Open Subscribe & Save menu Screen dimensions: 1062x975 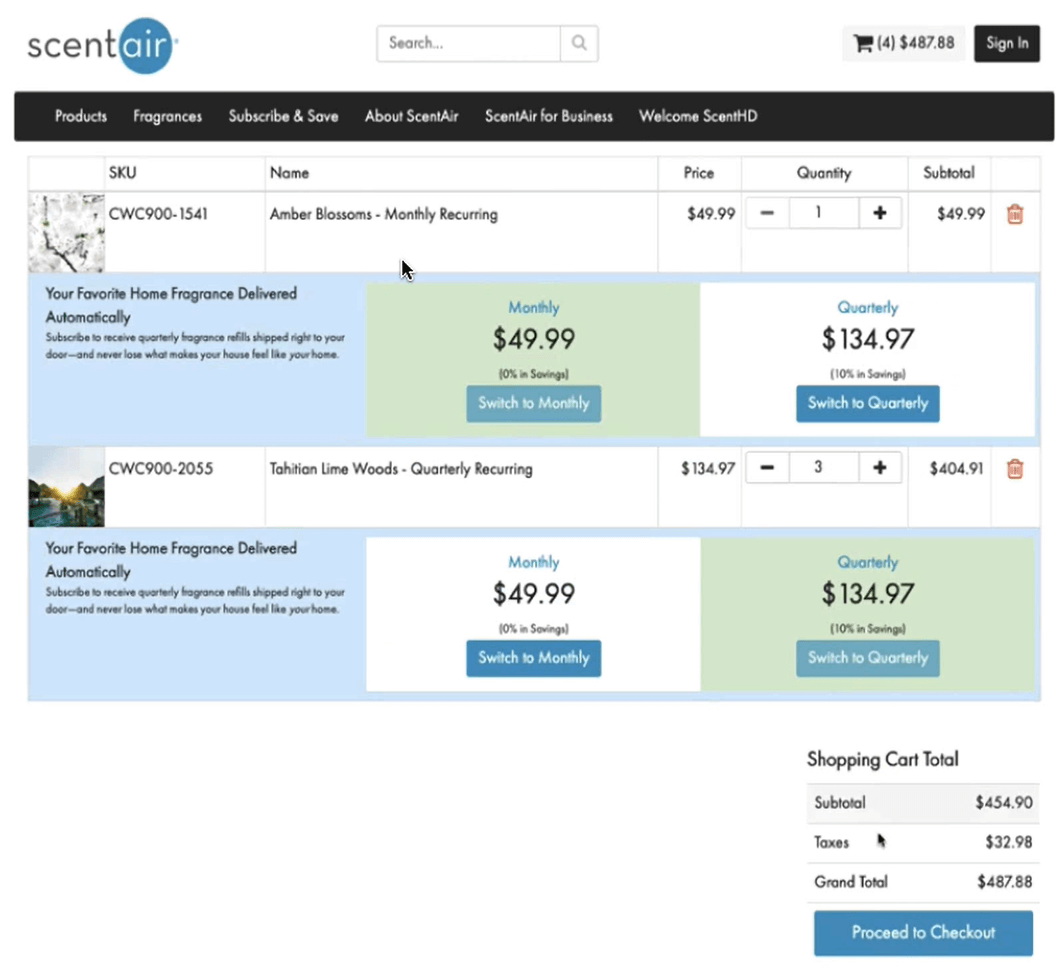[x=283, y=116]
